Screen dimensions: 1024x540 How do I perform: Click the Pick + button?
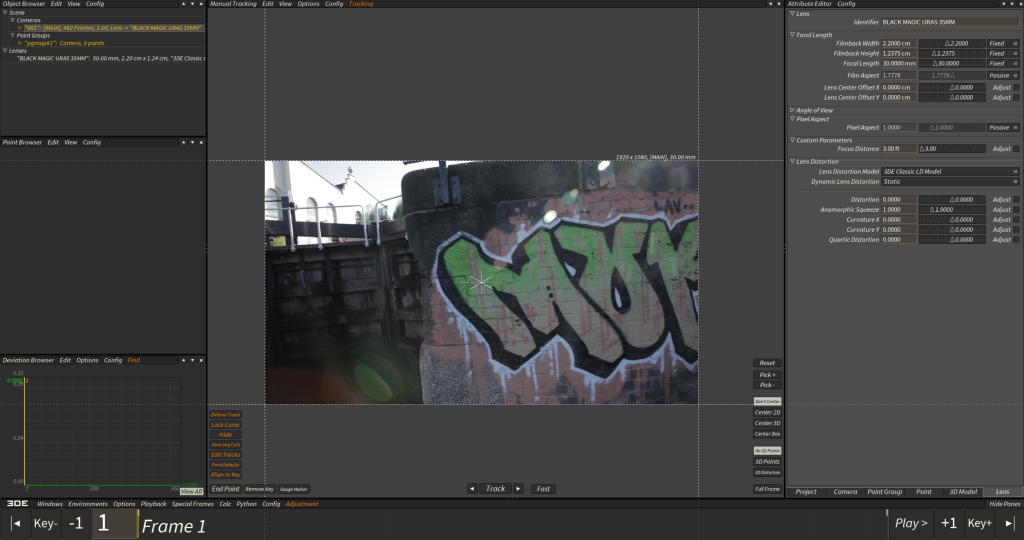coord(767,375)
